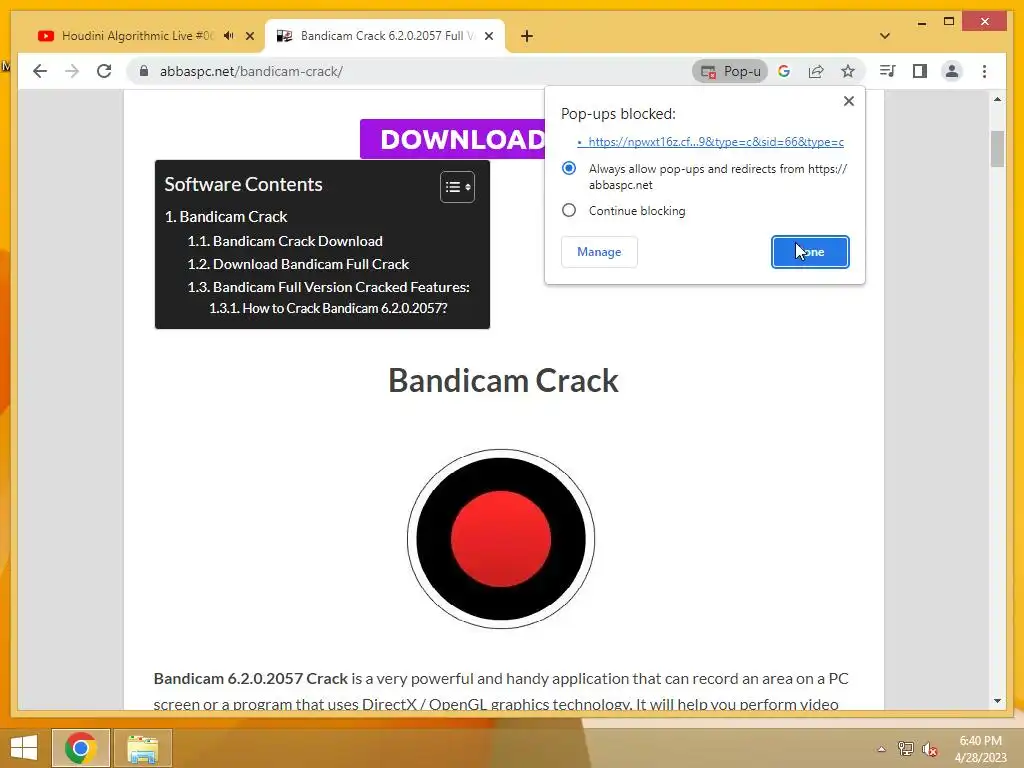Click the Software Contents heading
The width and height of the screenshot is (1024, 768).
tap(244, 185)
